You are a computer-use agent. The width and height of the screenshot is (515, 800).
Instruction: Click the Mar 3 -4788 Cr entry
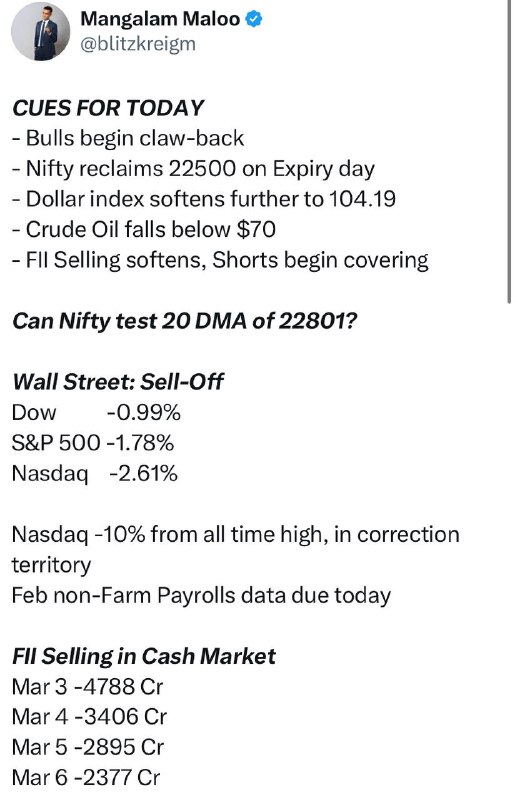pos(87,687)
